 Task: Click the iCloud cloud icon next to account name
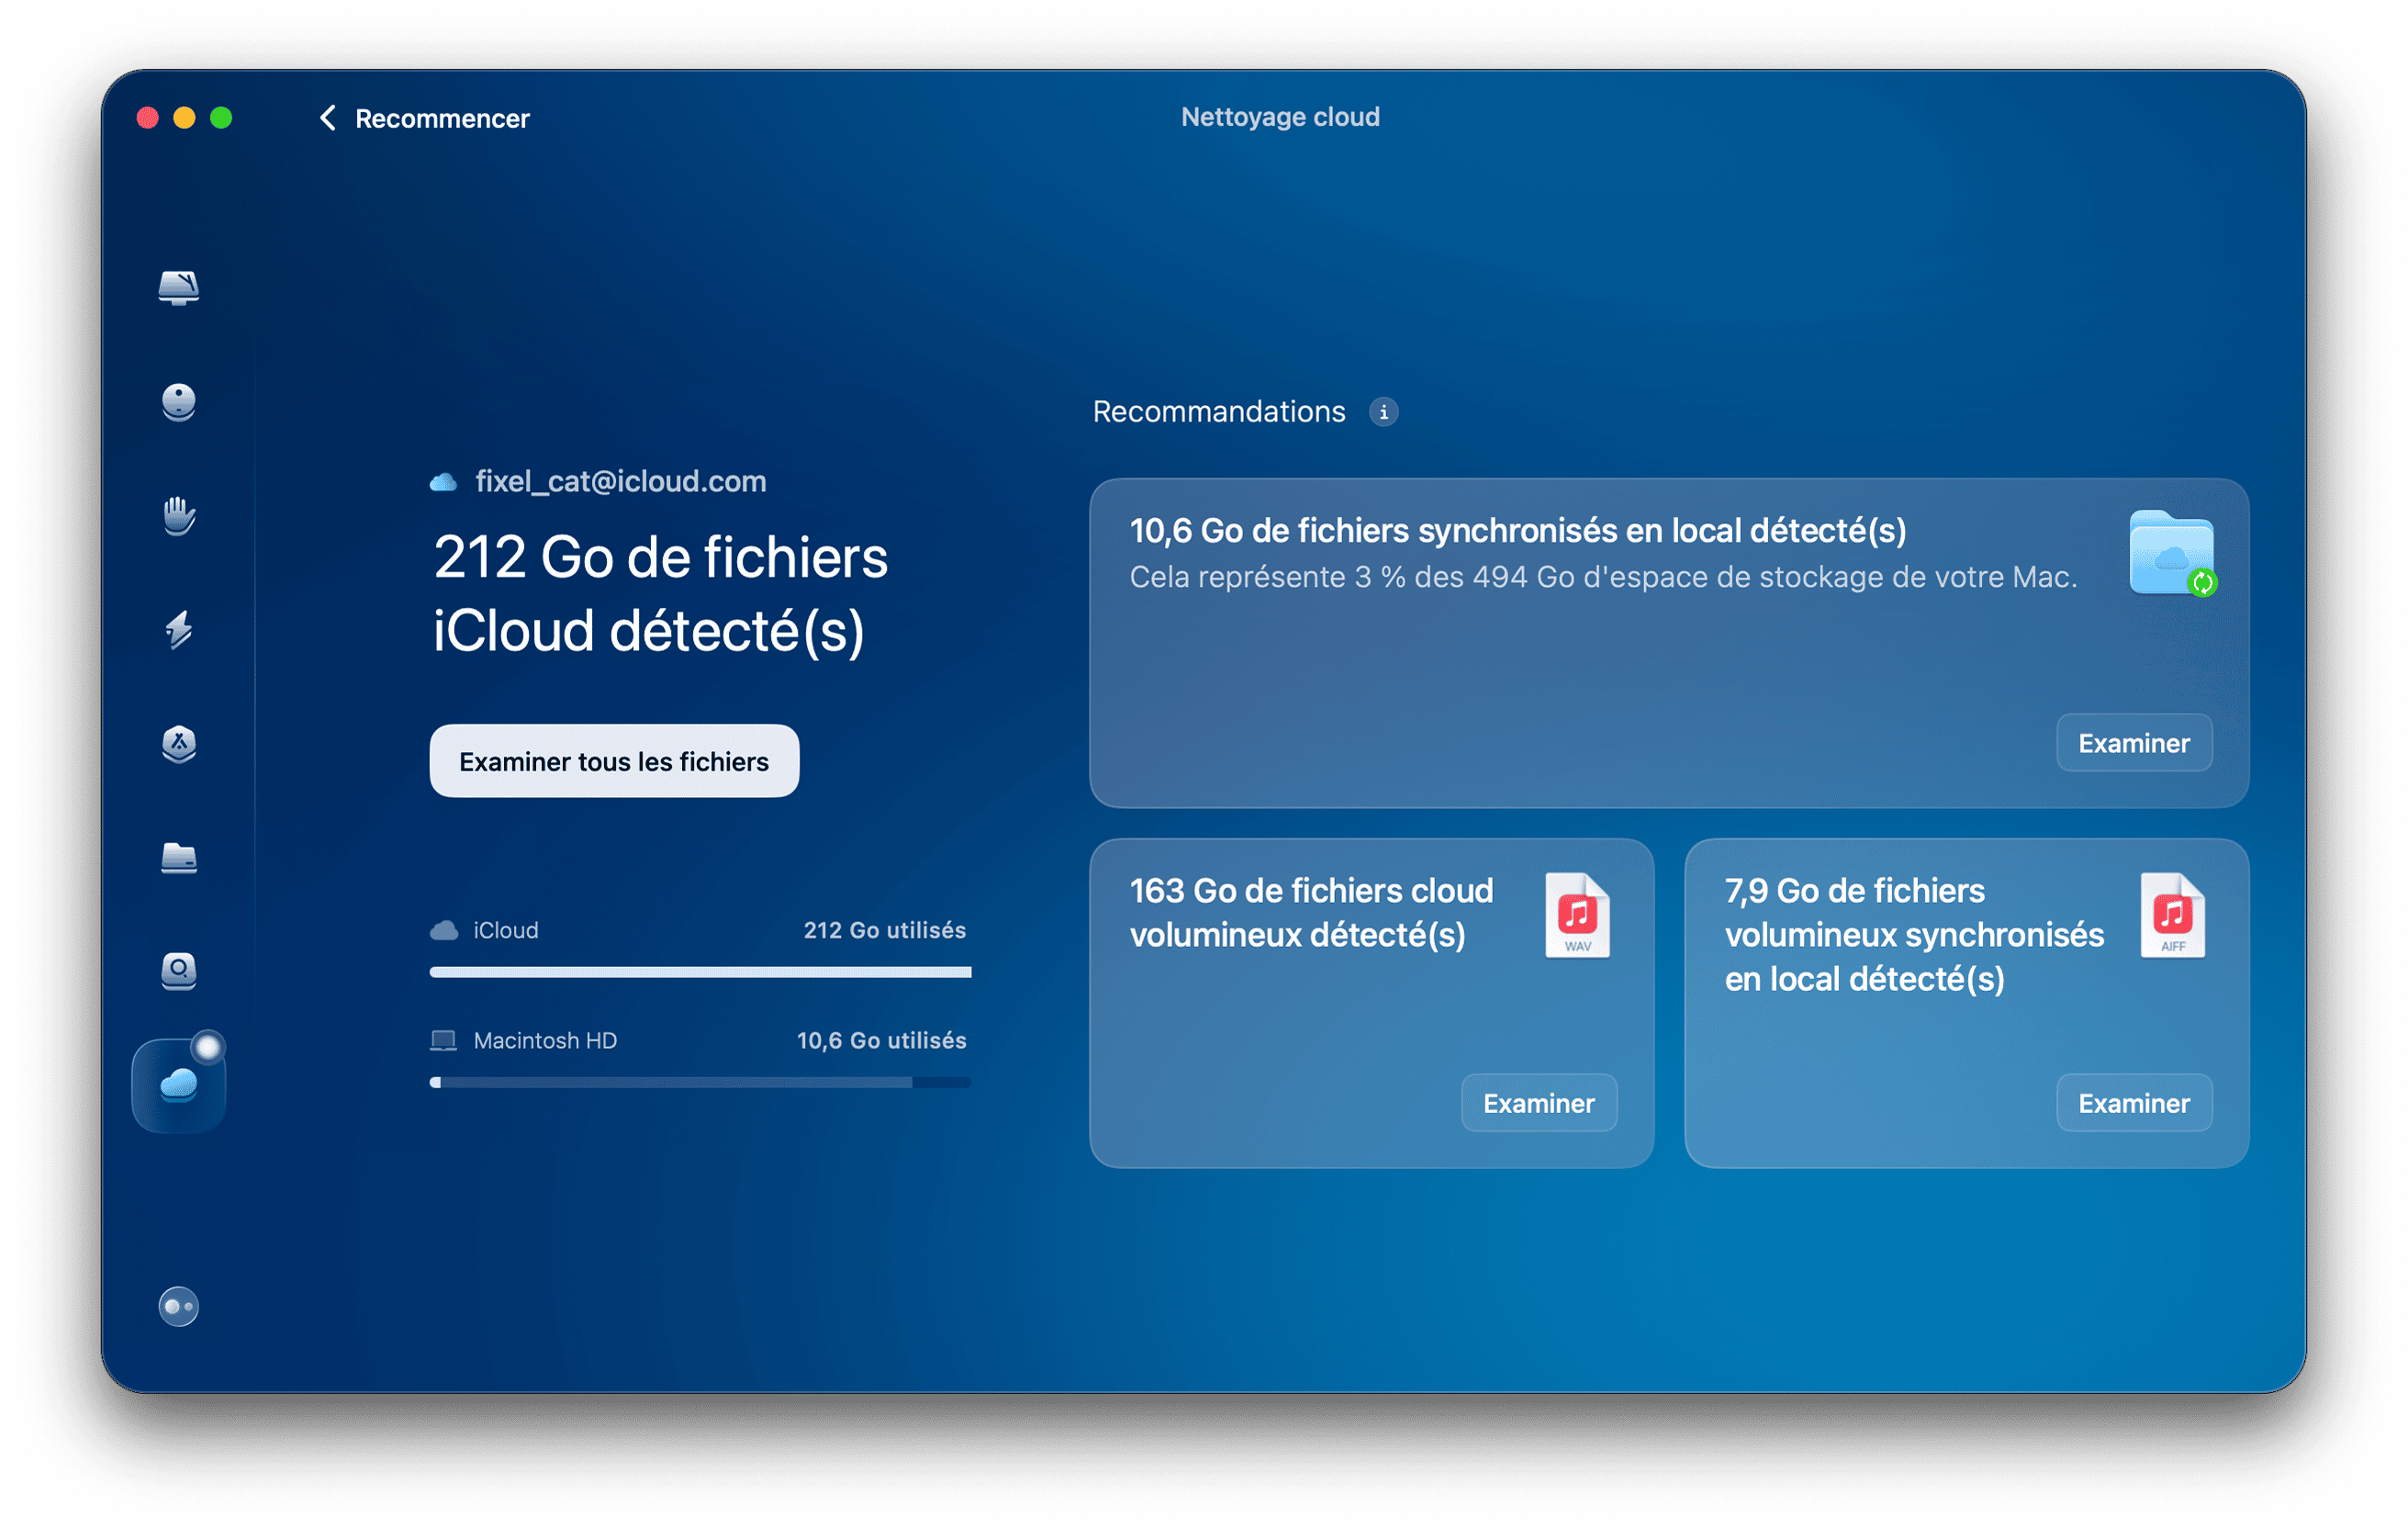443,481
